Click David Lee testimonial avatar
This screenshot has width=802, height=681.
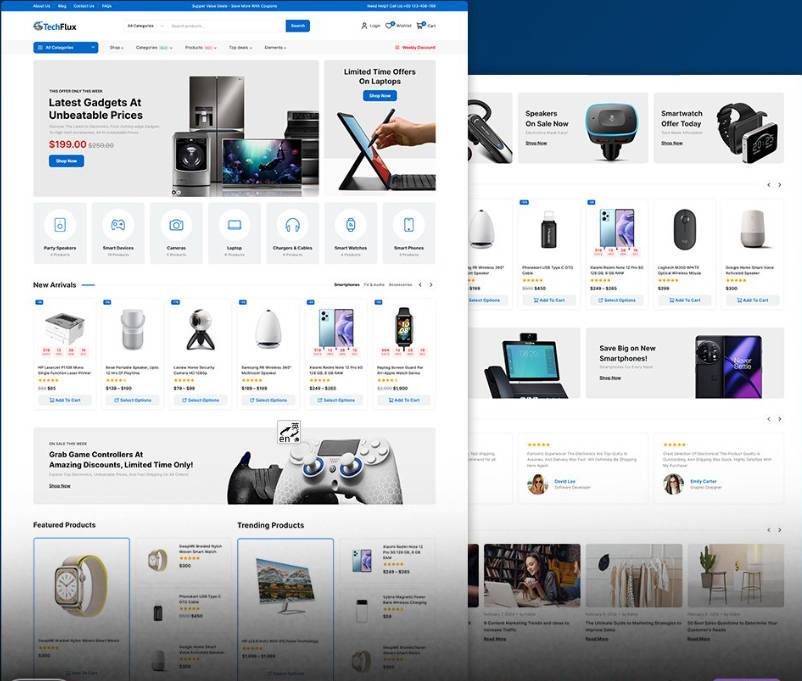tap(538, 484)
